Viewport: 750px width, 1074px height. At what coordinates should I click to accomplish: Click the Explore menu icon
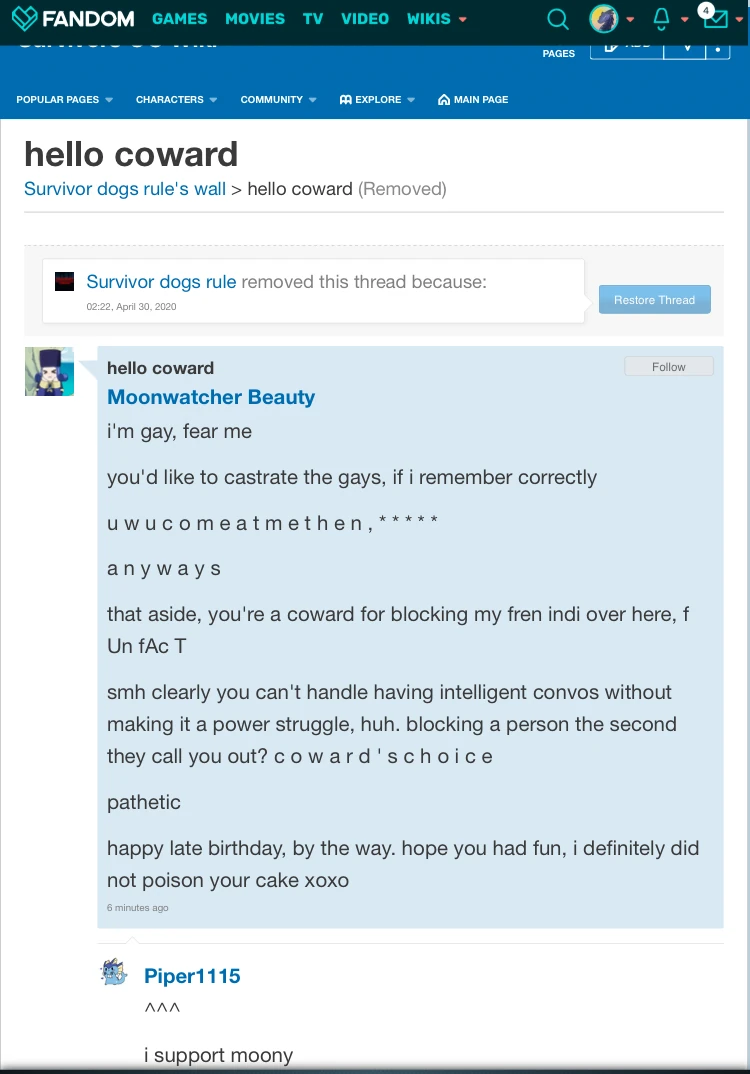346,100
